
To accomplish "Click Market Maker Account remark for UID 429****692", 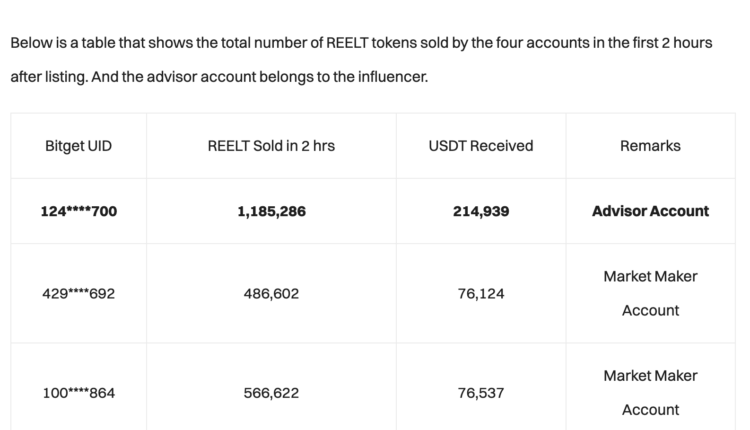I will tap(650, 293).
